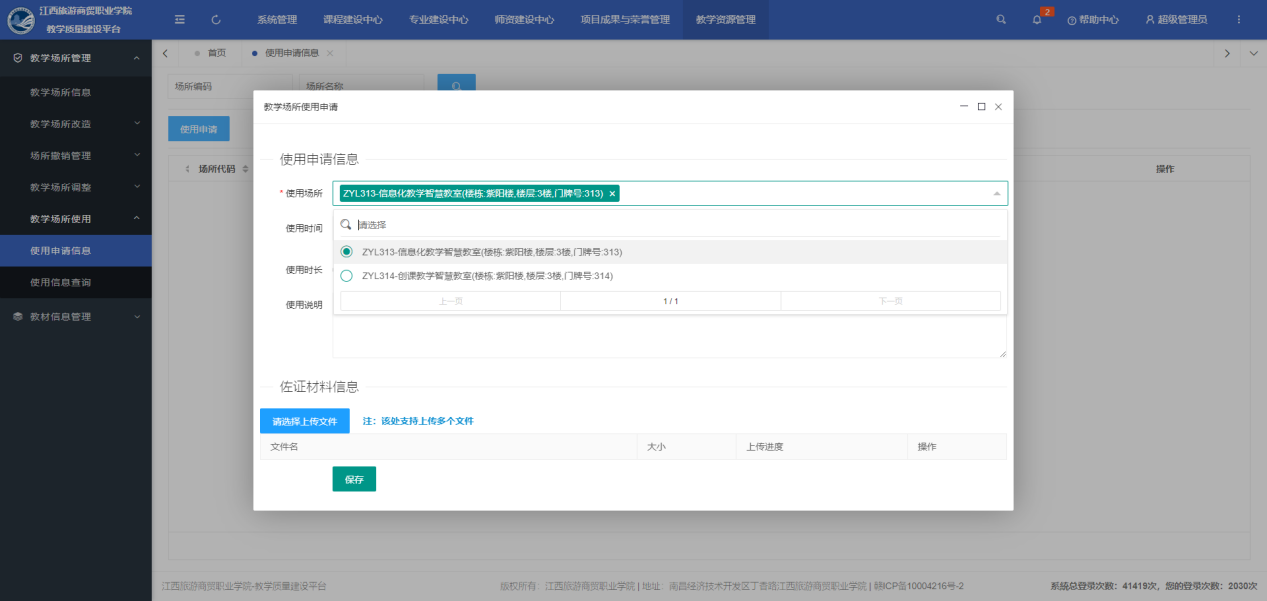Open the 帮助中心 link
The height and width of the screenshot is (601, 1267).
1092,20
